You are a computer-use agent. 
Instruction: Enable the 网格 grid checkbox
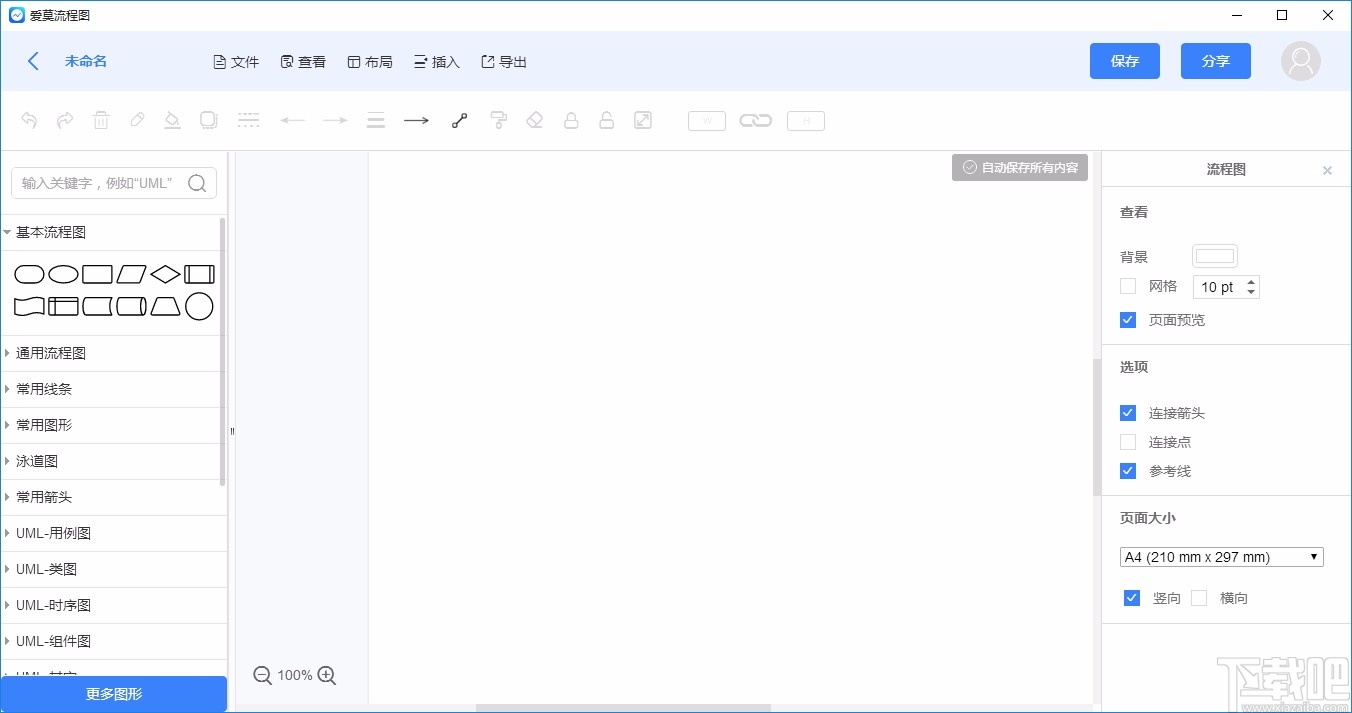tap(1128, 286)
